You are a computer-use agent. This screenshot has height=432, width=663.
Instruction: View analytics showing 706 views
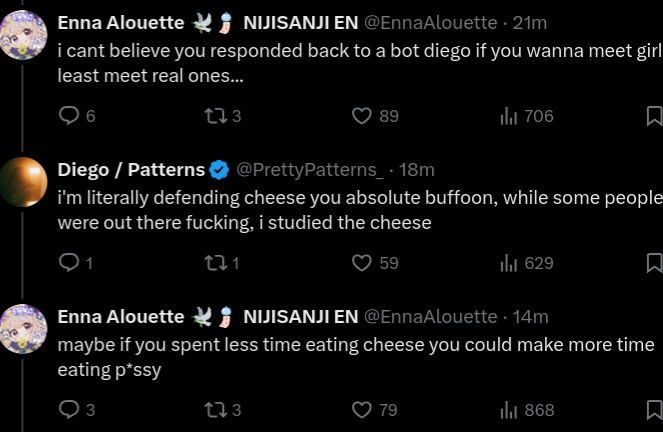[508, 116]
